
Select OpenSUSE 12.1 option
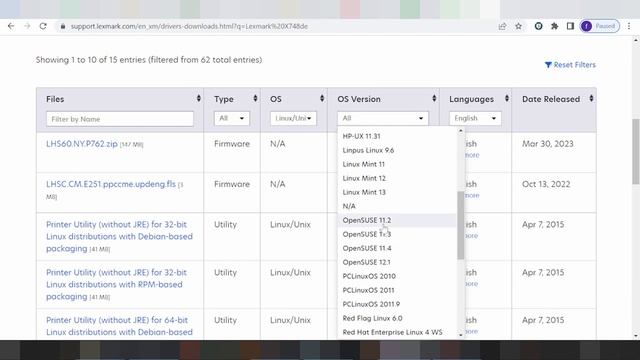[397, 262]
